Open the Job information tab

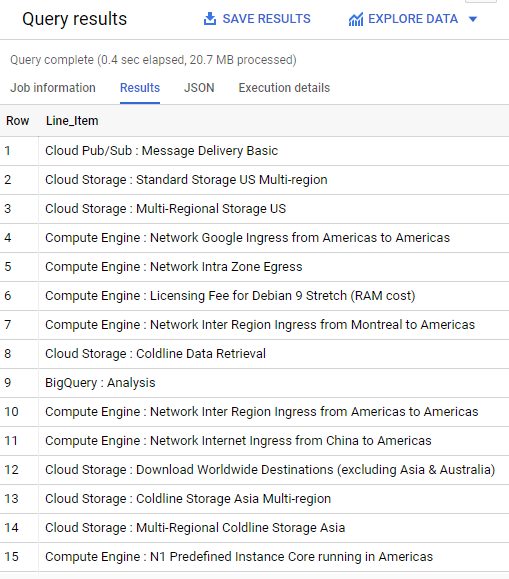tap(53, 88)
